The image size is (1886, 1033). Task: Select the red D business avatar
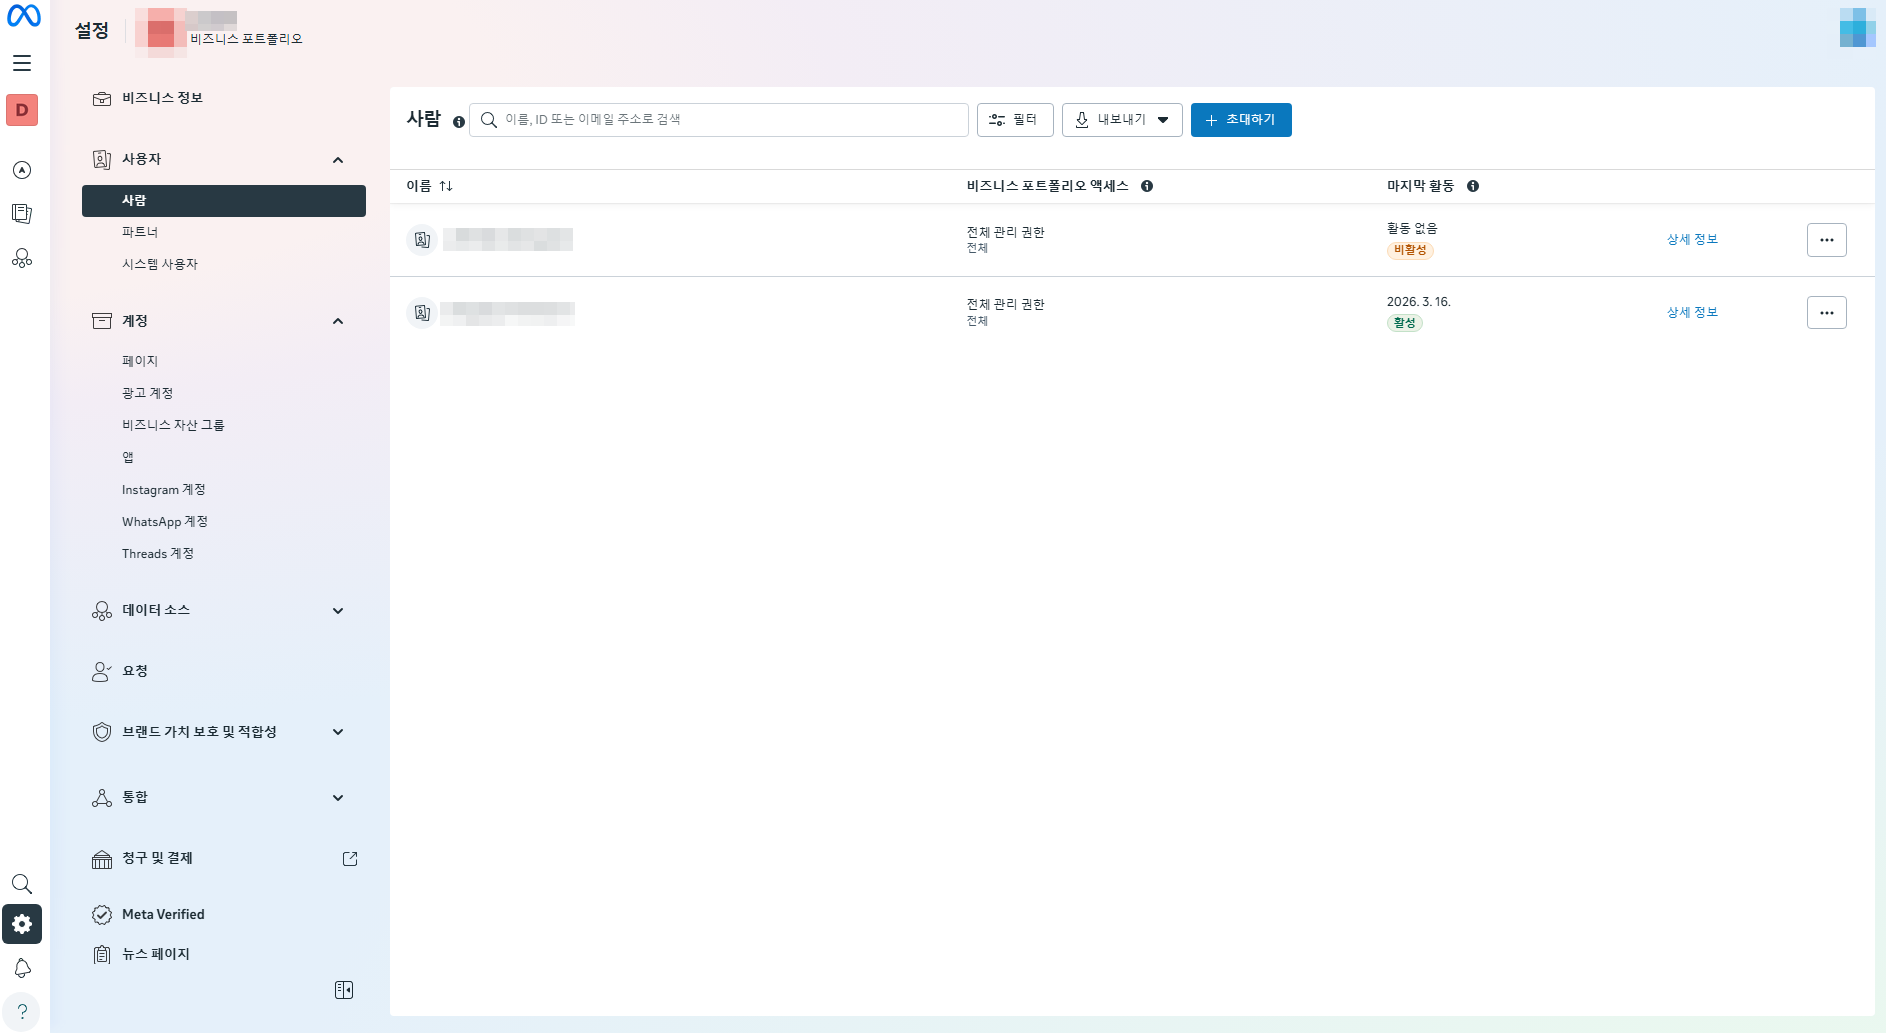[x=22, y=110]
